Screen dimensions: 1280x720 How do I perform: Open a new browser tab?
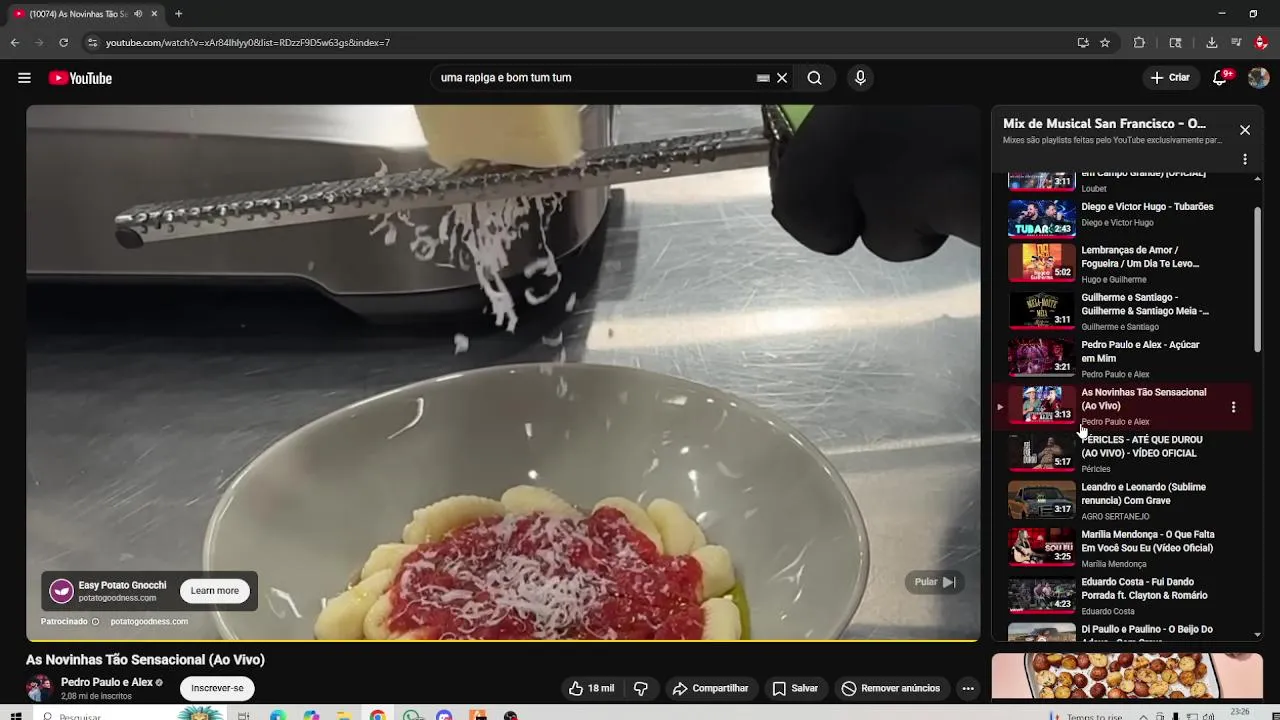coord(178,14)
